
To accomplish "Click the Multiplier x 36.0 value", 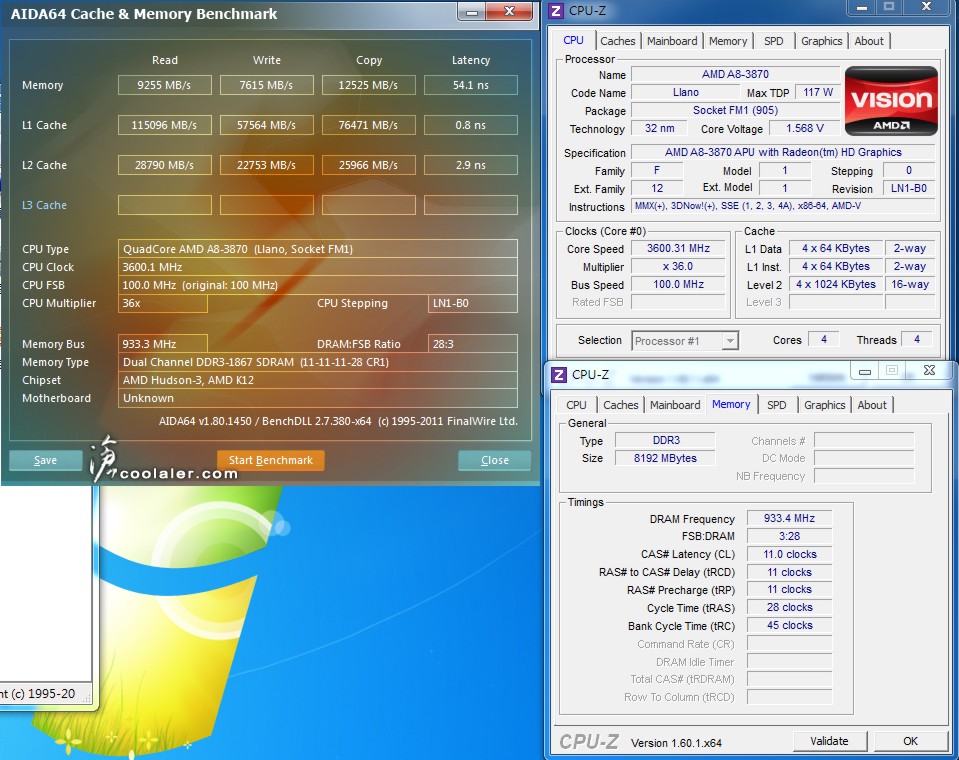I will click(678, 267).
